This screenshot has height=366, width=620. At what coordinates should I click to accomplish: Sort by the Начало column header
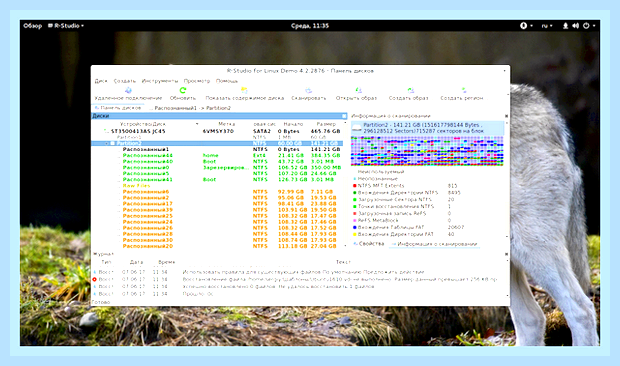293,124
